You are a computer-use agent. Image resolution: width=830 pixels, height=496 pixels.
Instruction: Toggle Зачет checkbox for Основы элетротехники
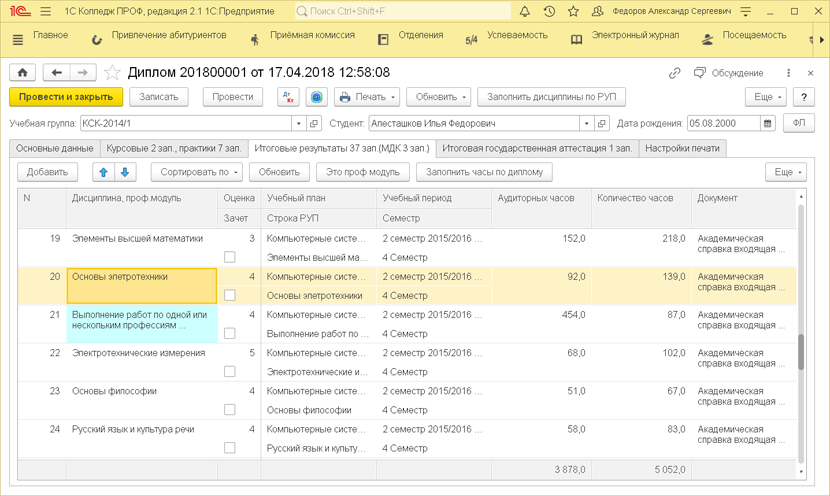[x=230, y=296]
